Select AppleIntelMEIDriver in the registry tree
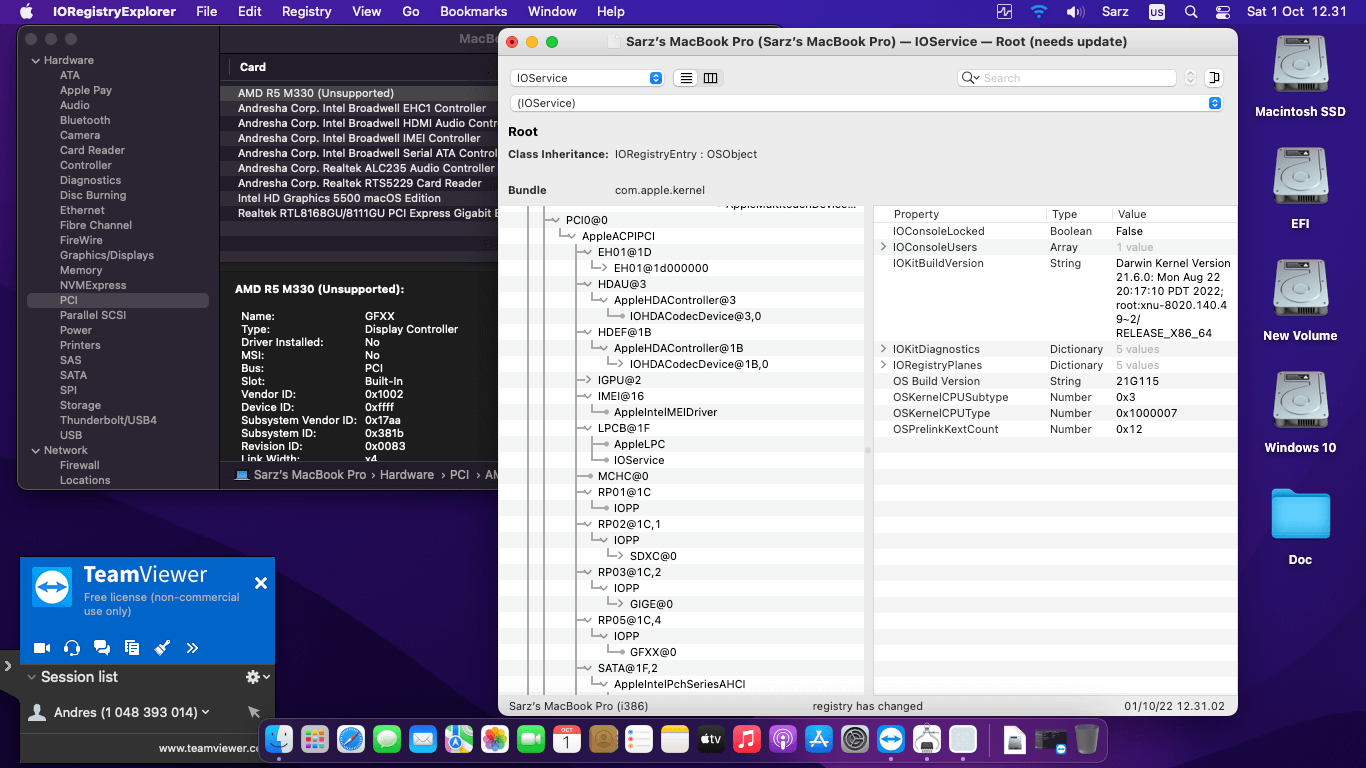 (x=665, y=412)
